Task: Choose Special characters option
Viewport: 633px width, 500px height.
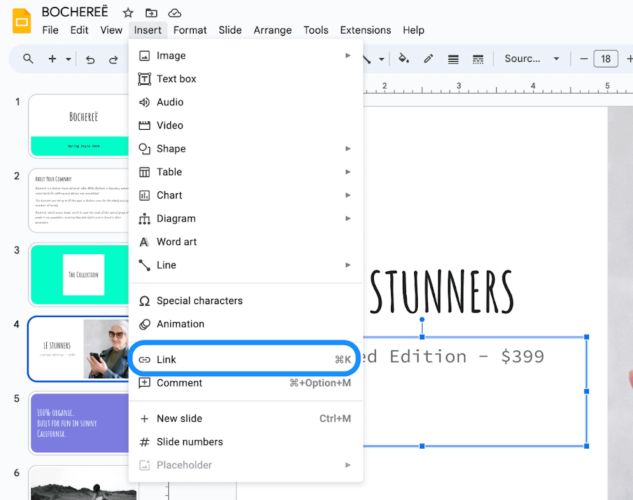Action: (x=245, y=301)
